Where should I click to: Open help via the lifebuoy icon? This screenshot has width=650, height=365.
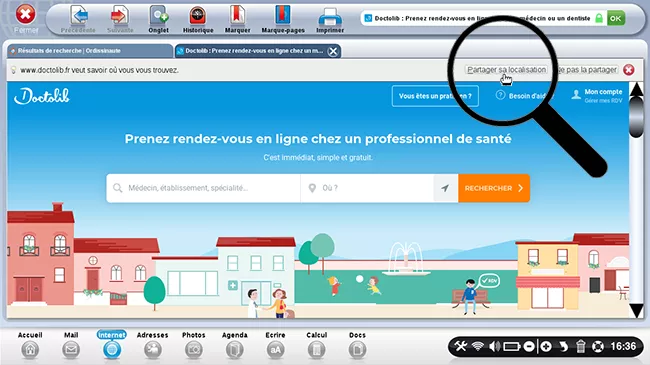tap(597, 346)
